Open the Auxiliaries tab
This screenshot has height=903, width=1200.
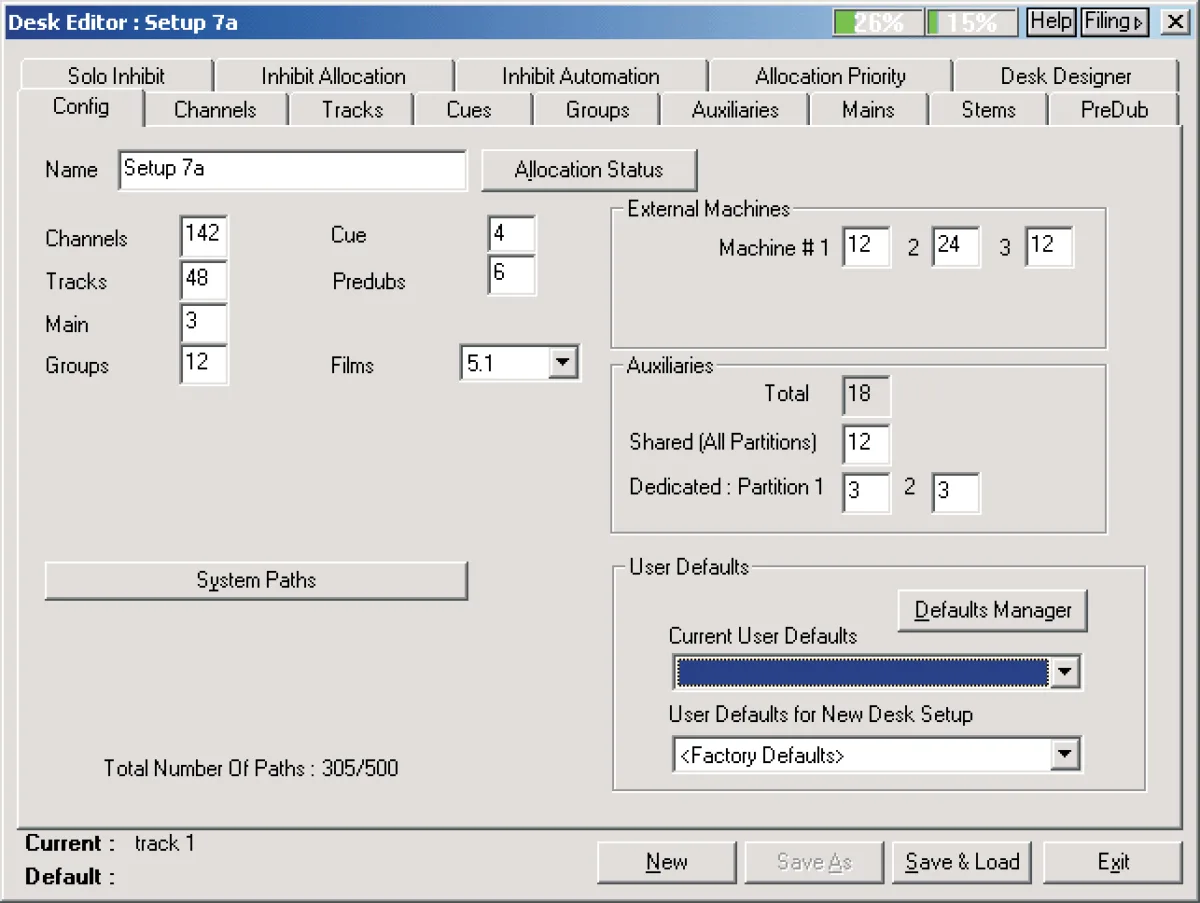(735, 110)
